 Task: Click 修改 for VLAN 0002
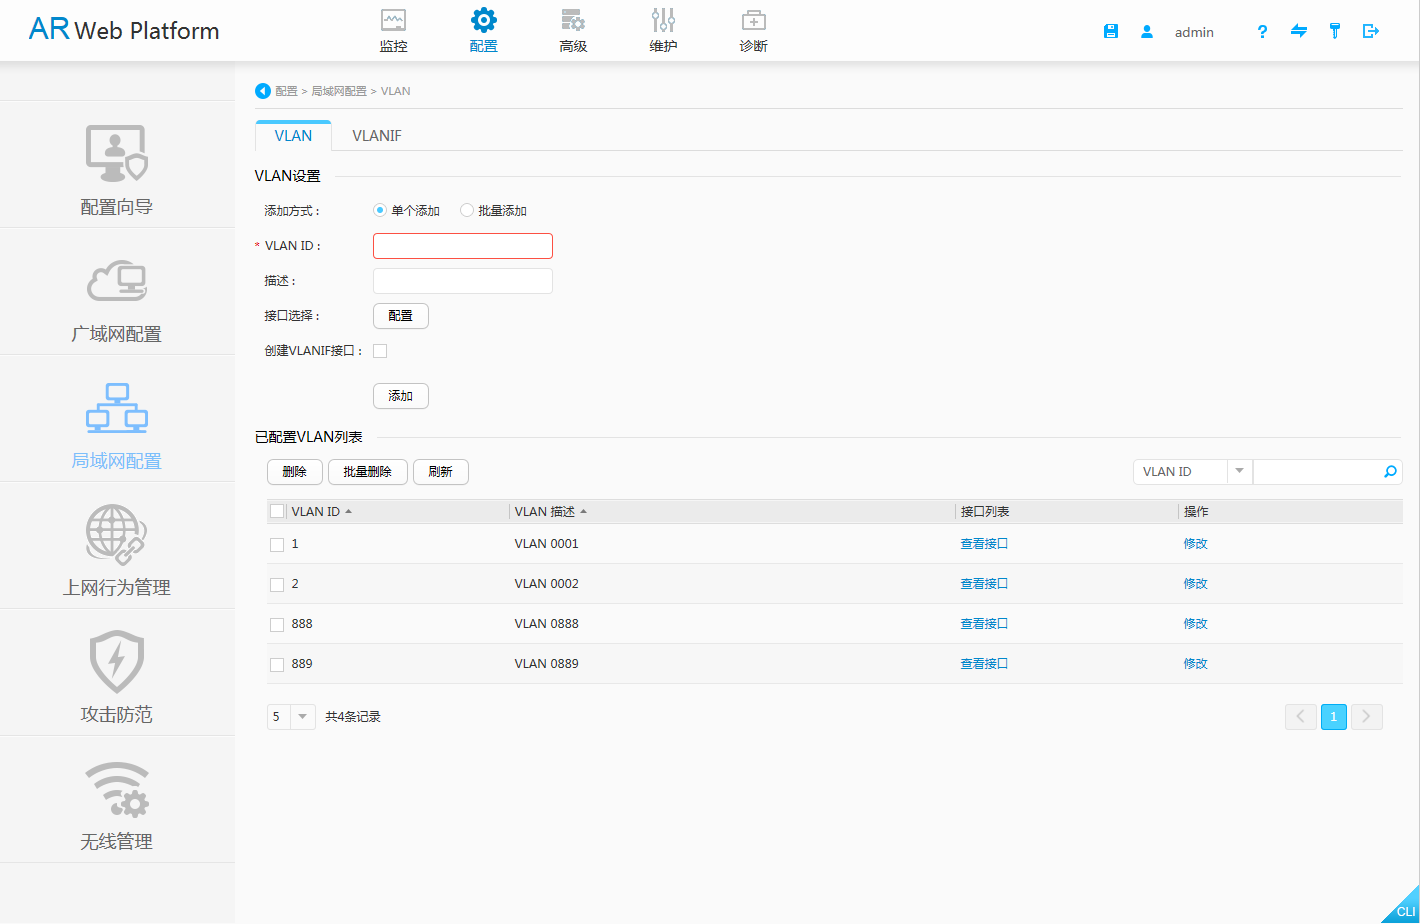[1196, 584]
